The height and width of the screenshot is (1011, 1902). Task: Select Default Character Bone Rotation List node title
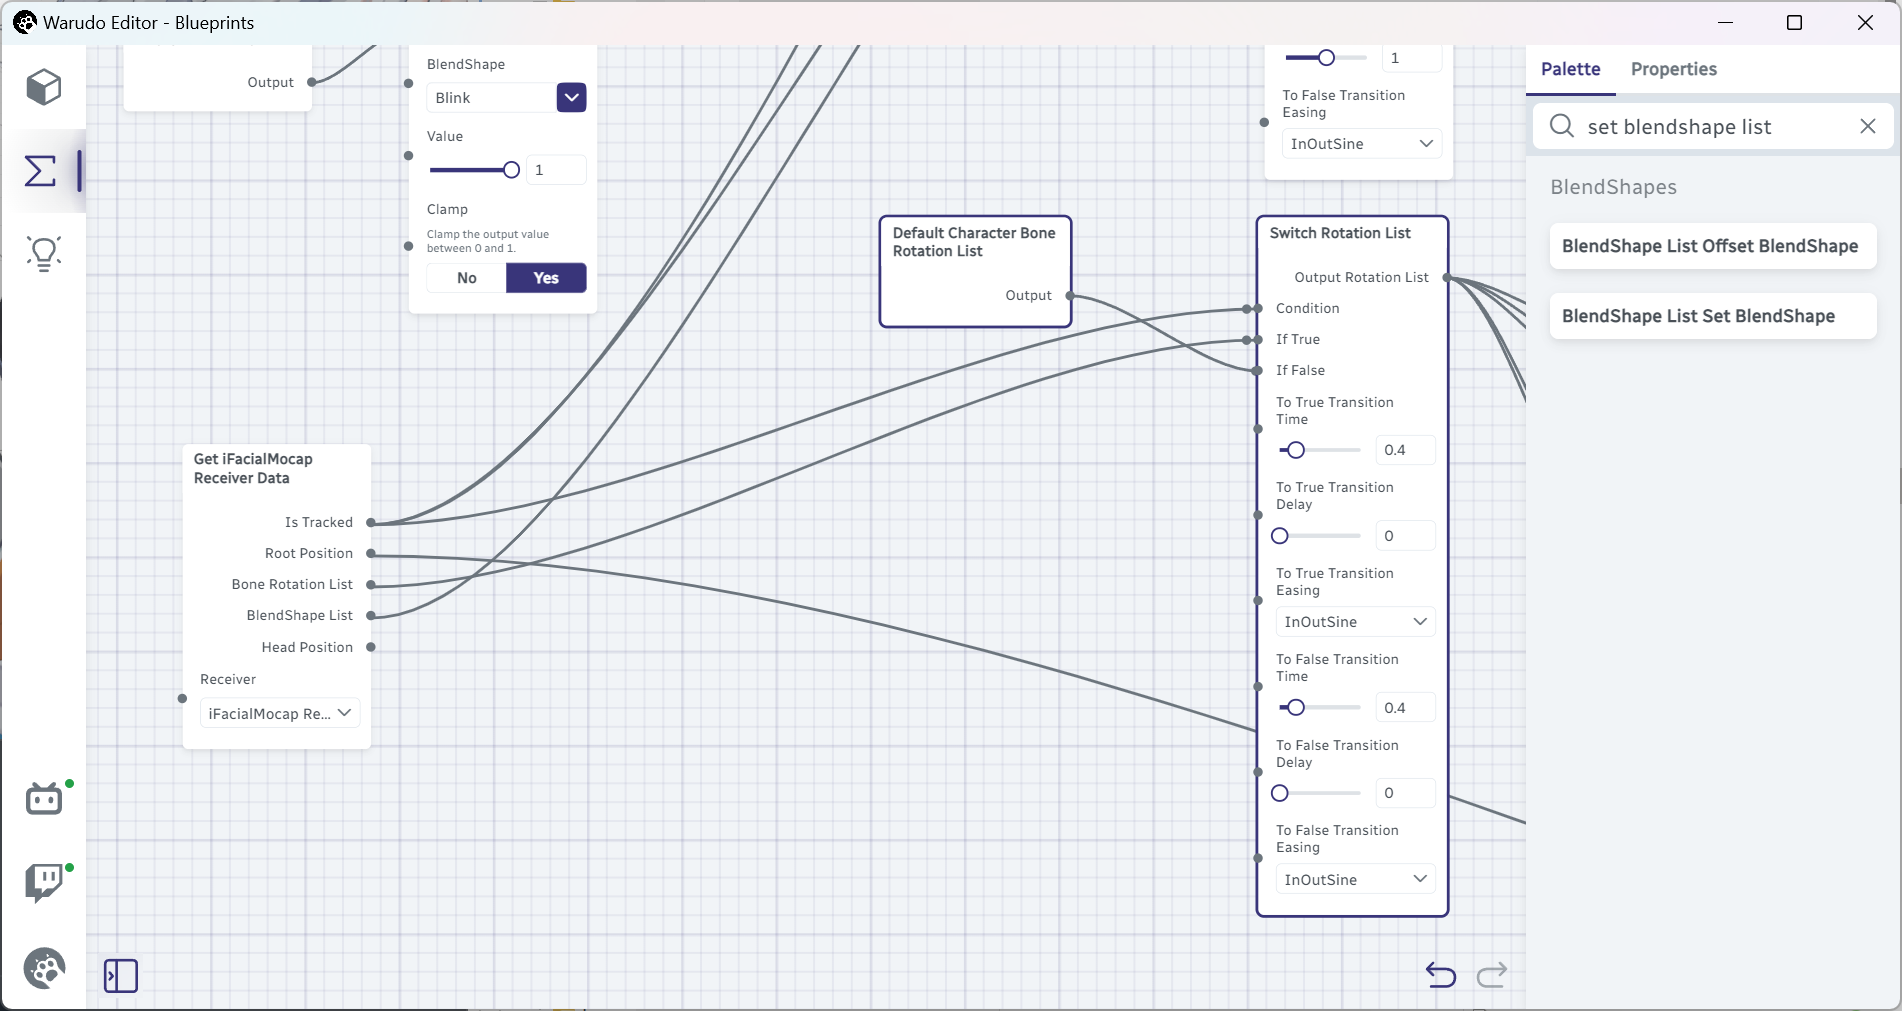[974, 242]
